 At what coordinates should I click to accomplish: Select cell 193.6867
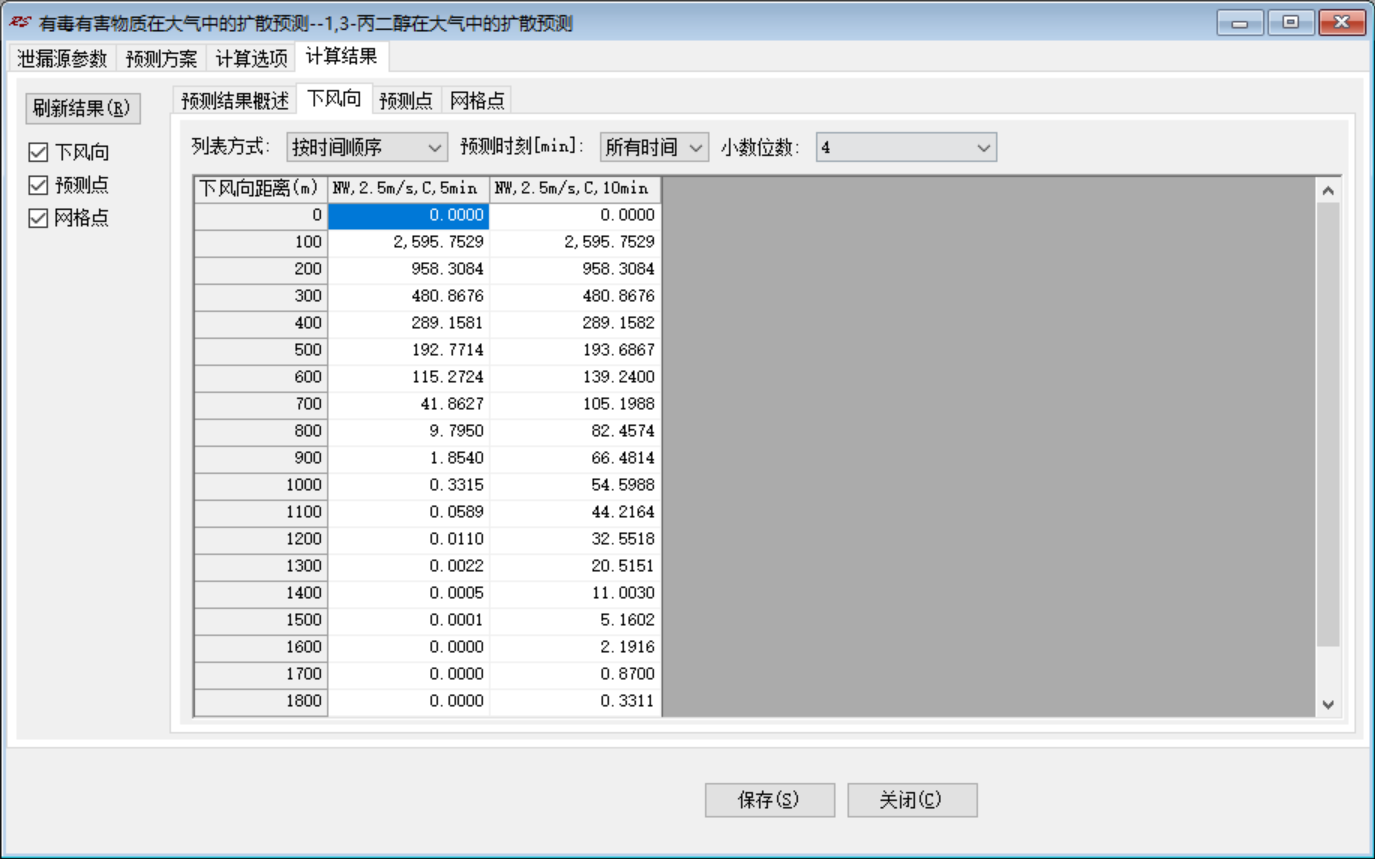coord(576,350)
